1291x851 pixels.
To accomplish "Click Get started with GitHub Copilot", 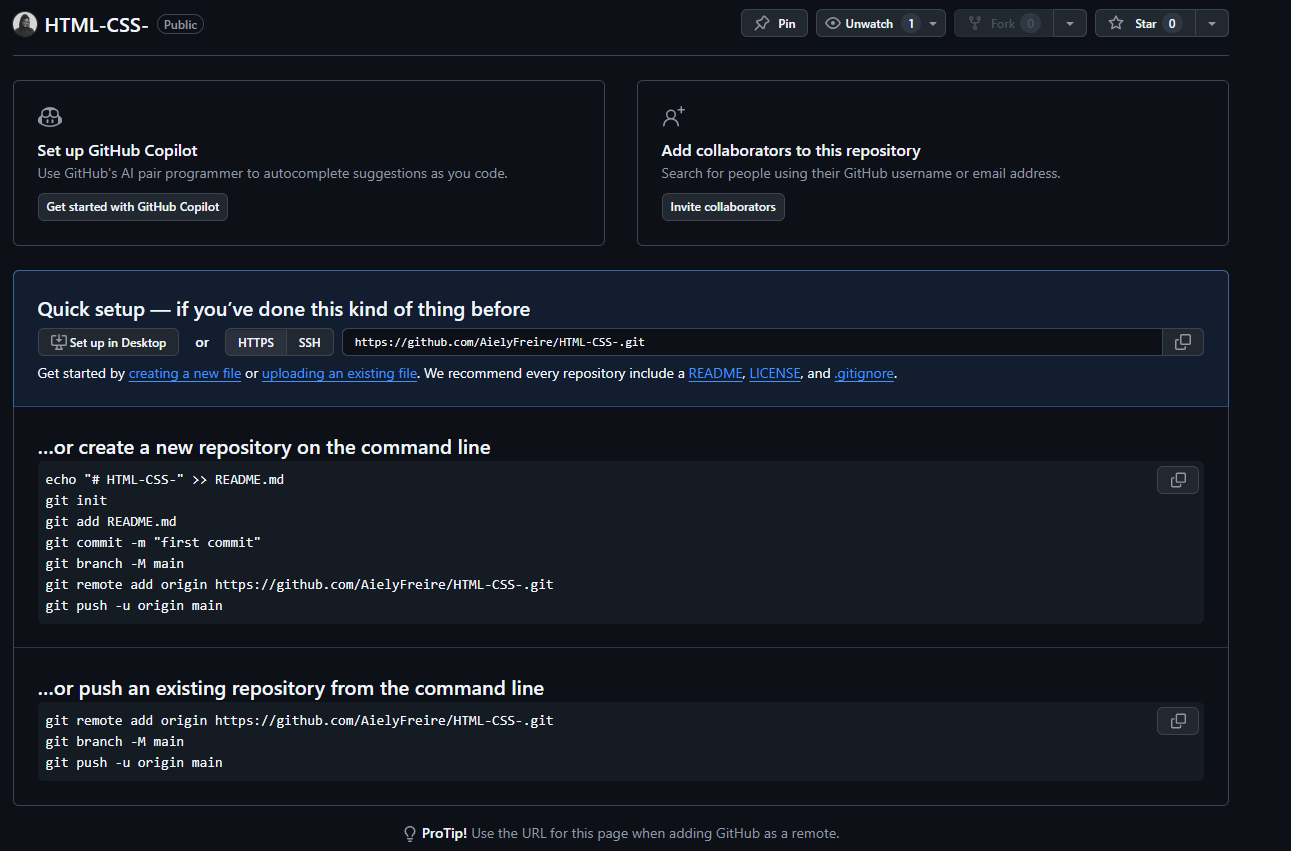I will [x=133, y=207].
